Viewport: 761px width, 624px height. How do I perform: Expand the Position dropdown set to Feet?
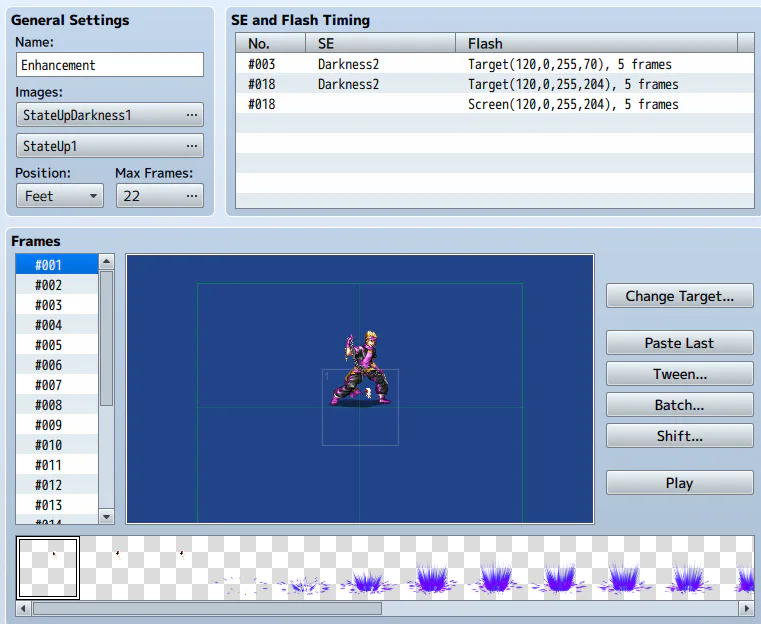pyautogui.click(x=60, y=196)
